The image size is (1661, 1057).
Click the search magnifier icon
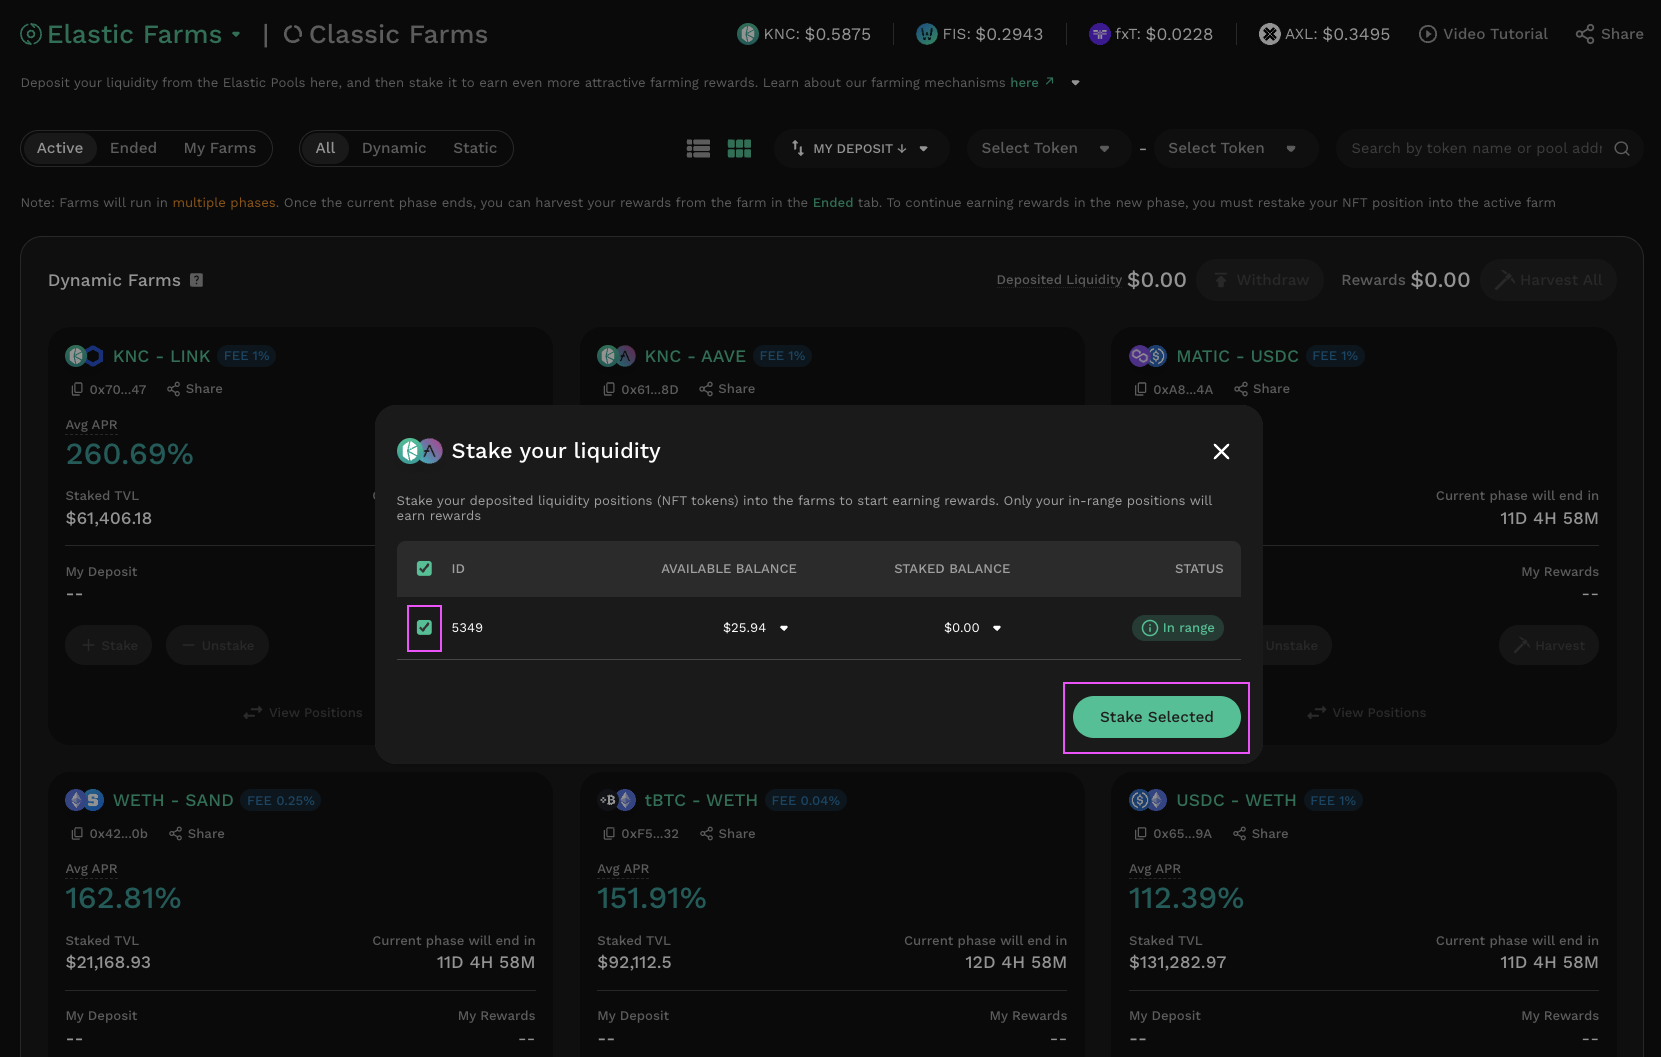pyautogui.click(x=1622, y=148)
